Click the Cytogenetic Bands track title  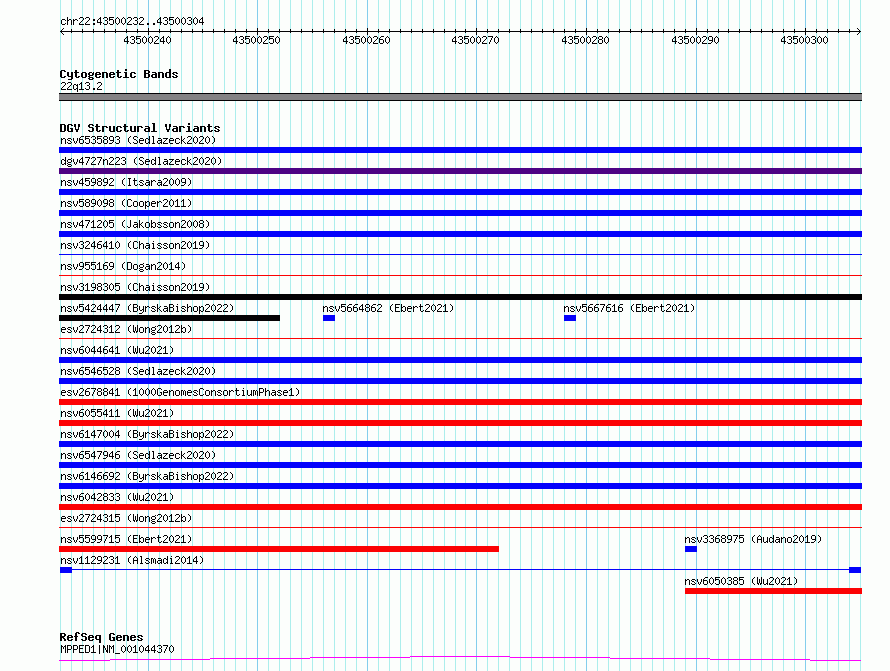[119, 74]
